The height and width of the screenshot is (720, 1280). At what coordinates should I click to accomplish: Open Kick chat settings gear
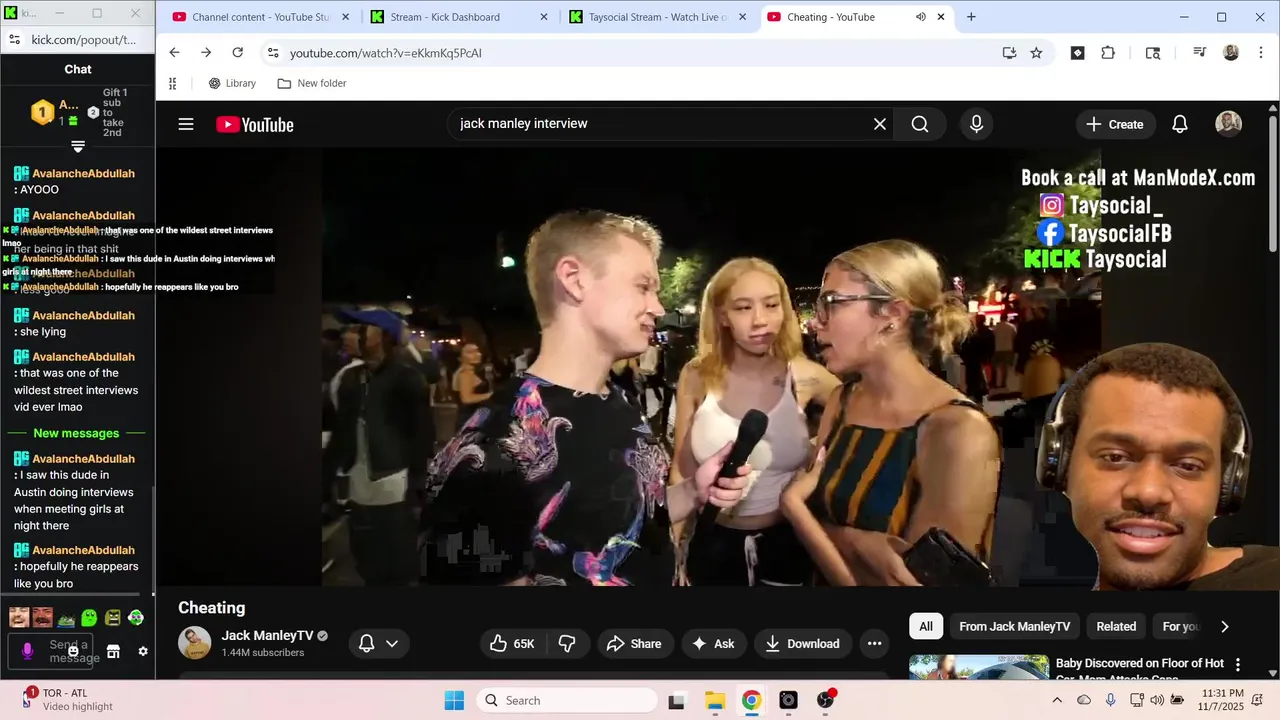click(x=143, y=651)
